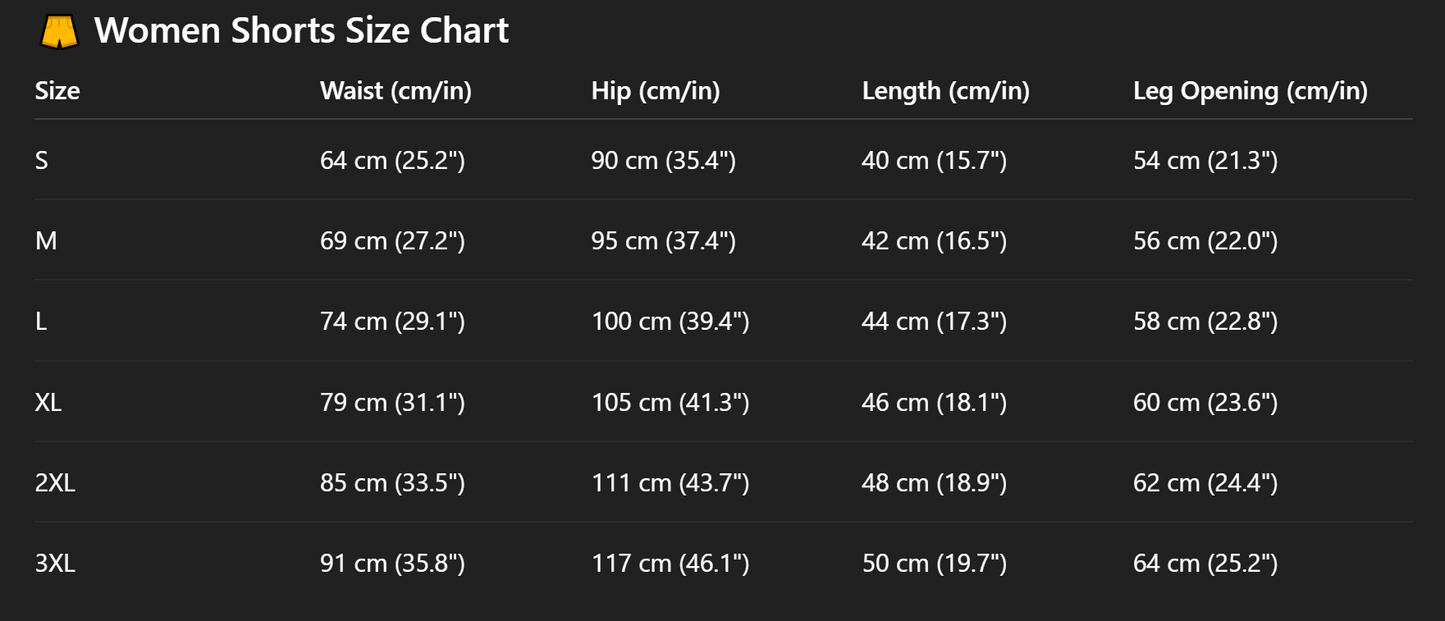
Task: Click the 44 cm (17.3") length cell
Action: [934, 321]
